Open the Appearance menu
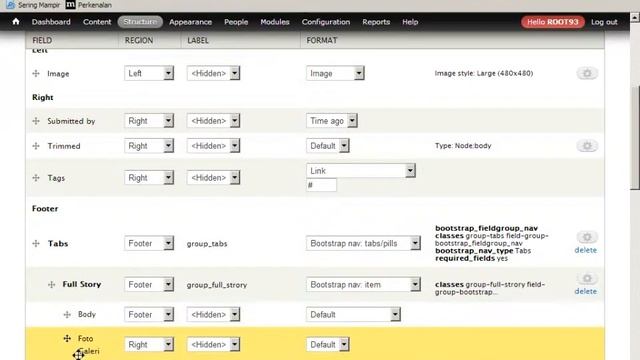 (190, 22)
